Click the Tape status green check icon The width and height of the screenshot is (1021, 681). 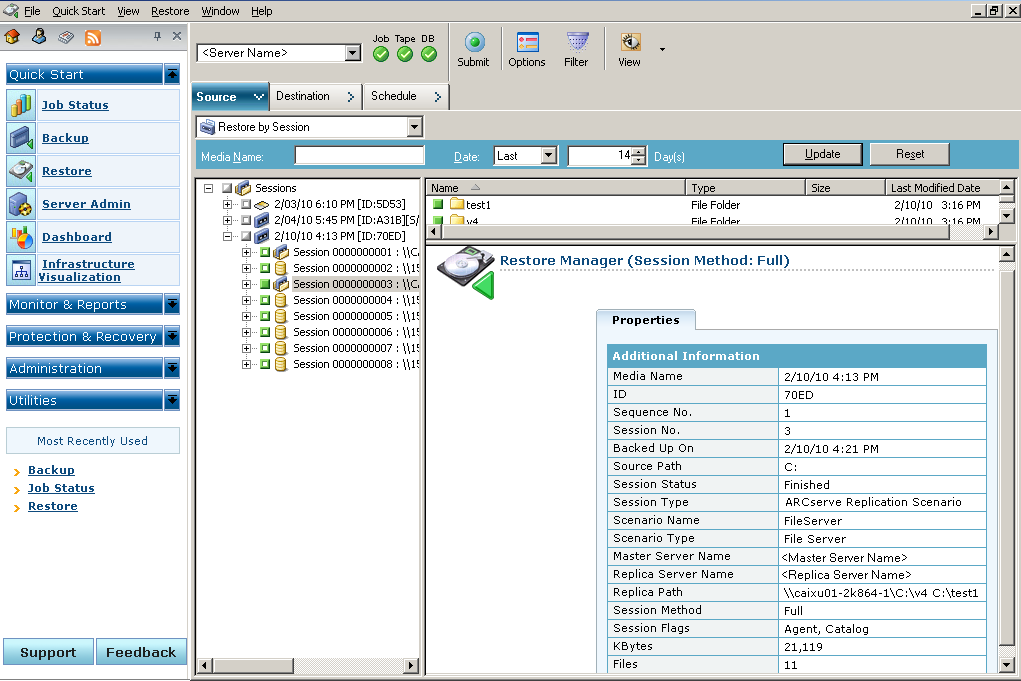(405, 55)
